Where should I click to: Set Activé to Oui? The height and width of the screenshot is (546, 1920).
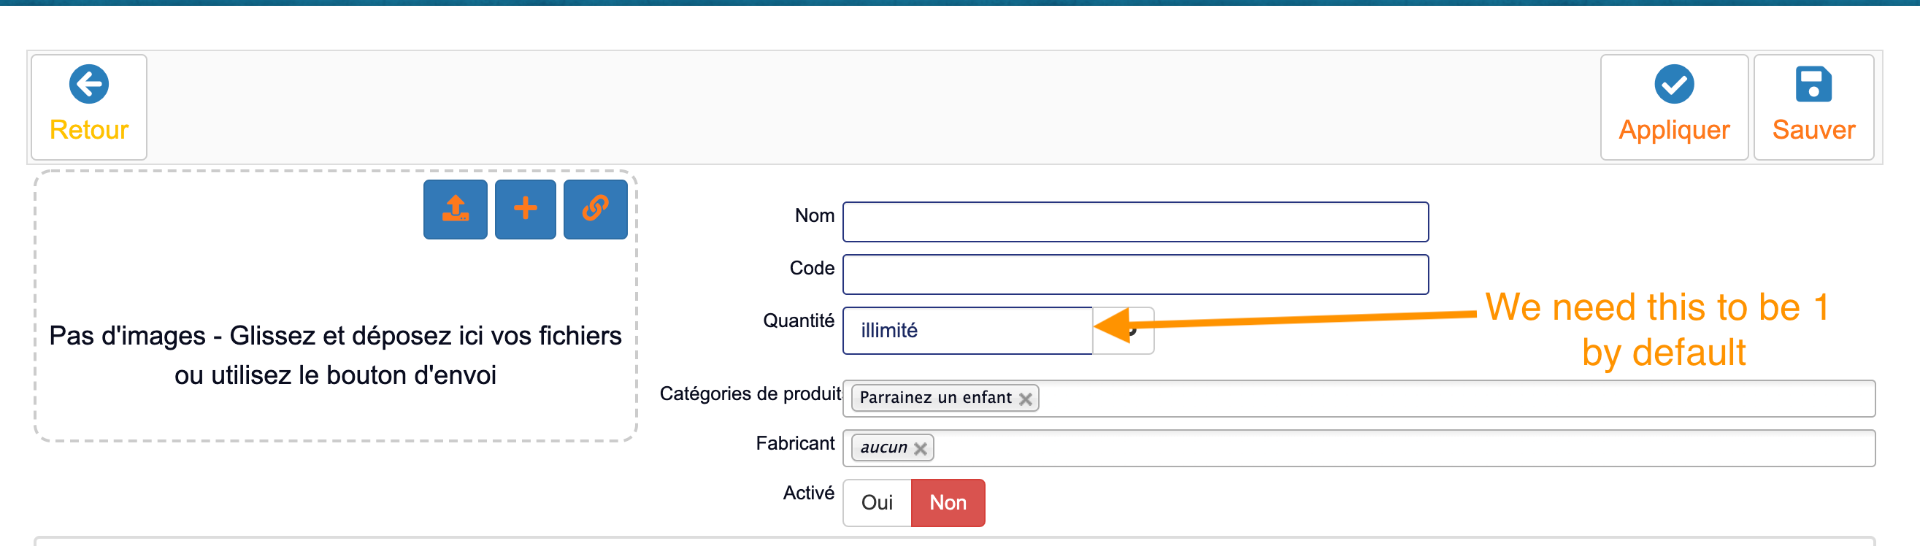coord(877,503)
